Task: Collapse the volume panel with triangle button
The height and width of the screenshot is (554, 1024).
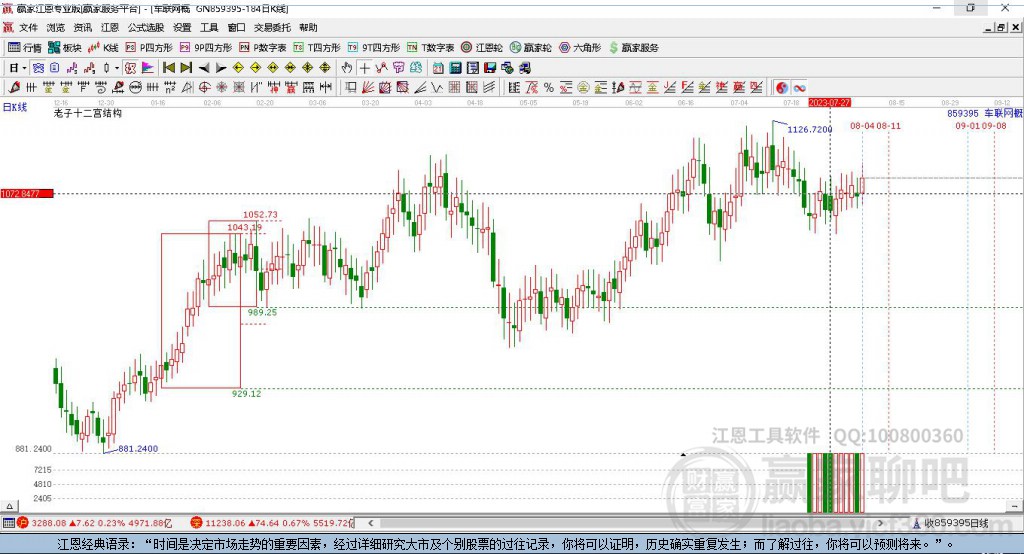Action: click(683, 454)
